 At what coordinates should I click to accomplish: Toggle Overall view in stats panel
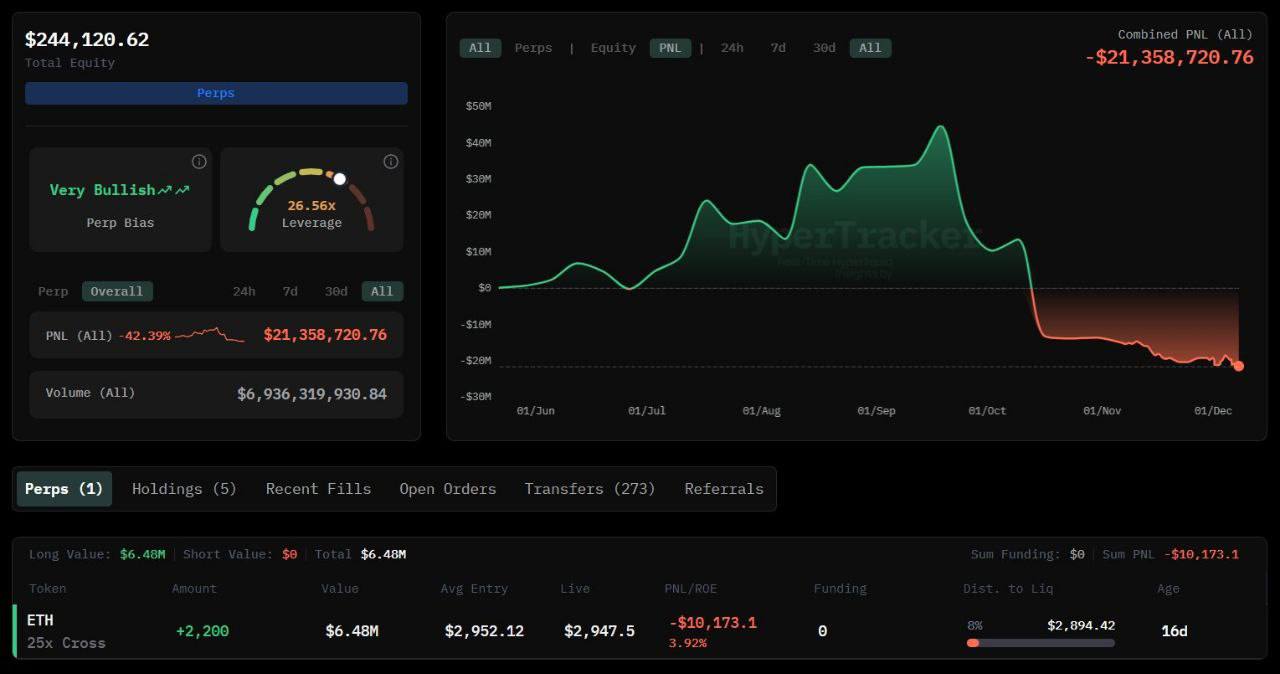coord(117,292)
